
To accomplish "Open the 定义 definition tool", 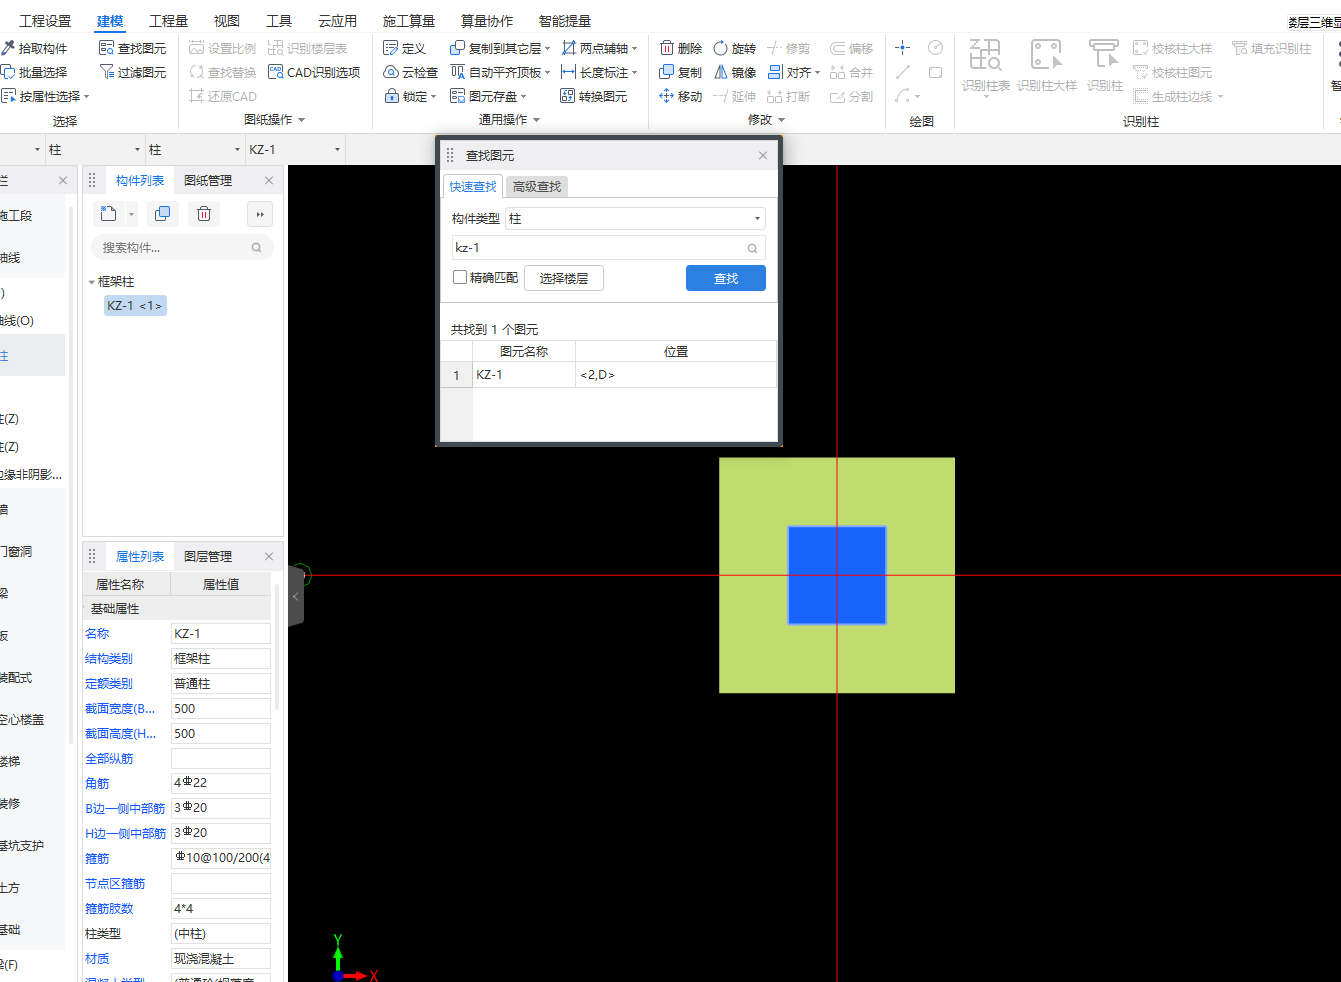I will [405, 48].
